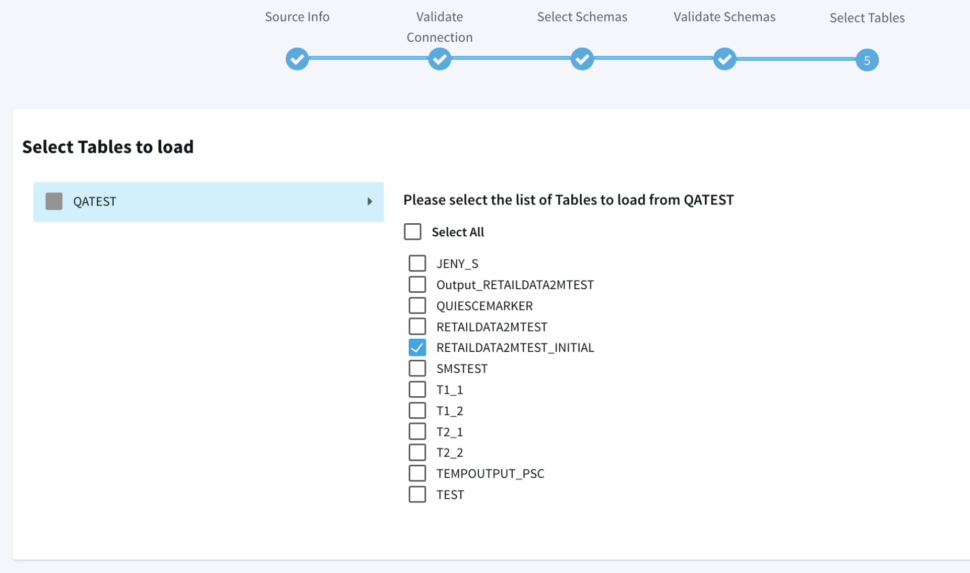Check the RETAILDATA2MTEST table checkbox
This screenshot has width=970, height=573.
coord(417,327)
